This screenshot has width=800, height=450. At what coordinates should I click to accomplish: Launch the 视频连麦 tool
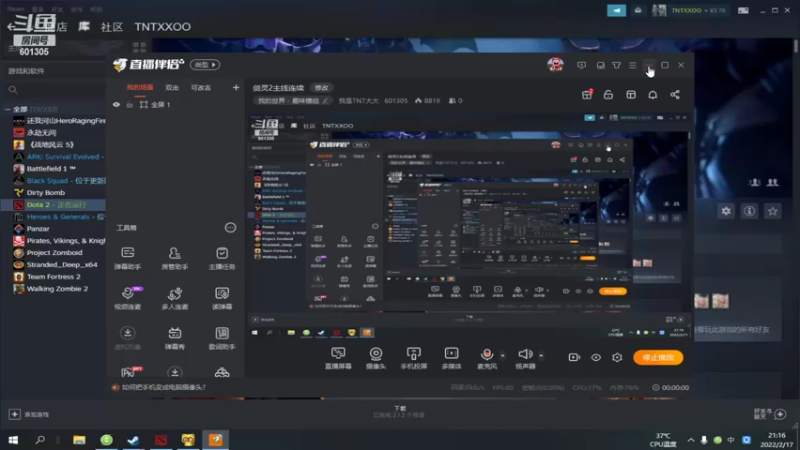pos(128,297)
